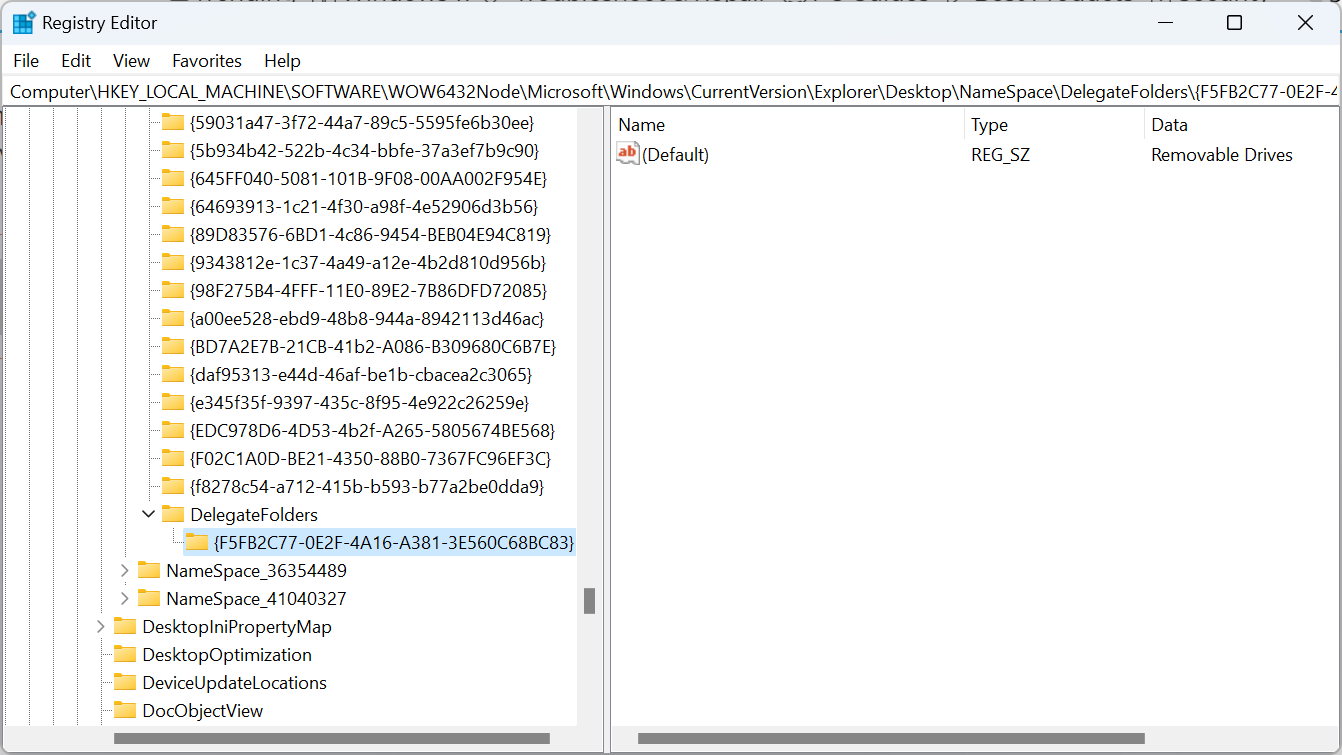
Task: Click the DelegateFolders folder icon
Action: 173,515
